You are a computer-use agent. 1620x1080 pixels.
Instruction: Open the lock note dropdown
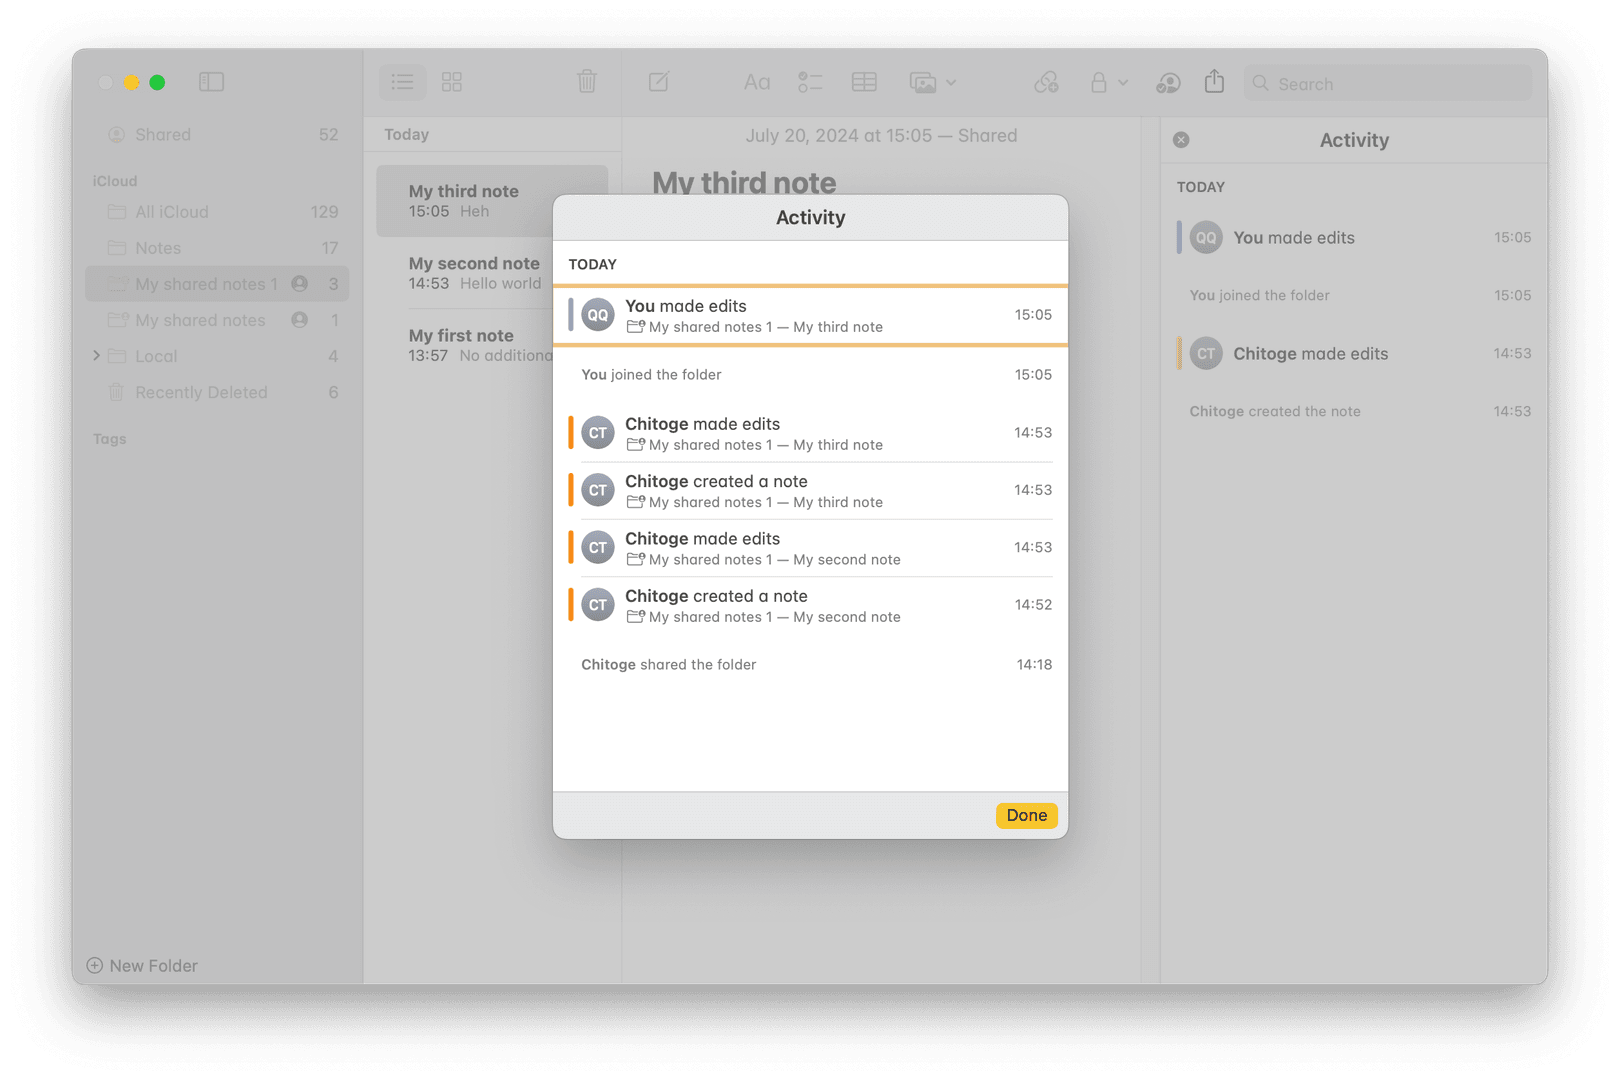(x=1108, y=83)
